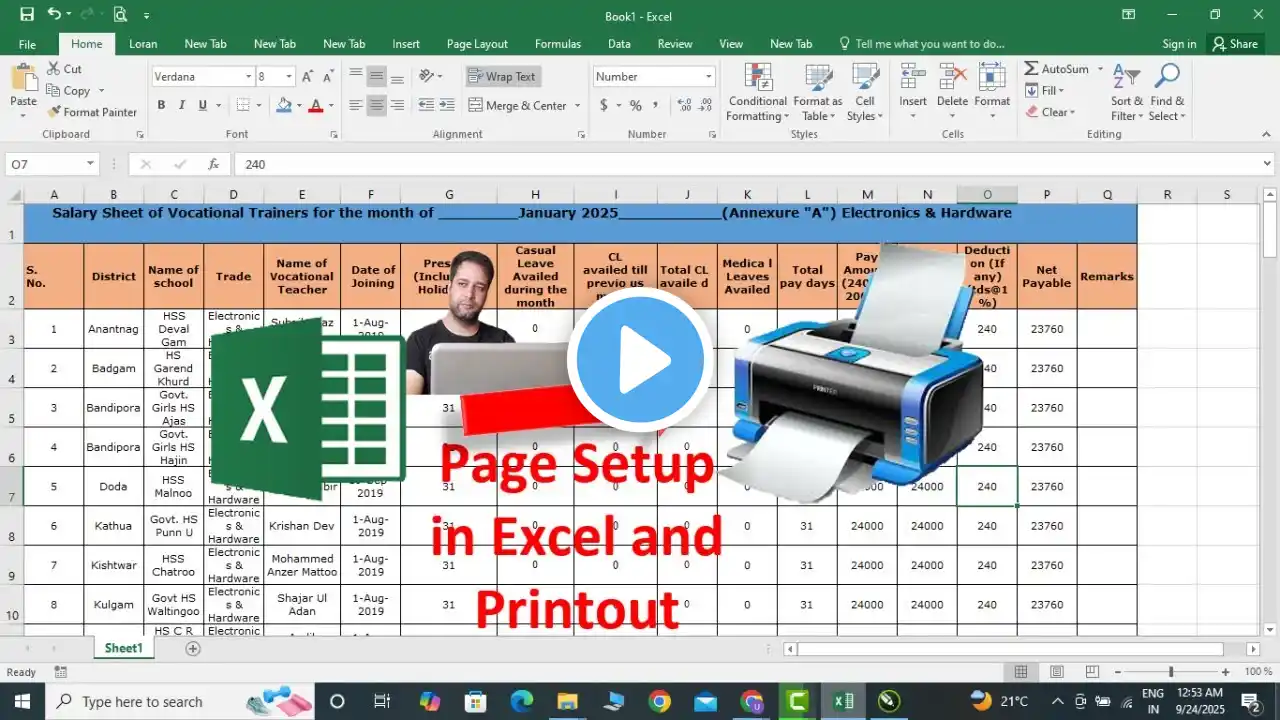
Task: Switch to the Page Layout ribbon tab
Action: pyautogui.click(x=477, y=44)
